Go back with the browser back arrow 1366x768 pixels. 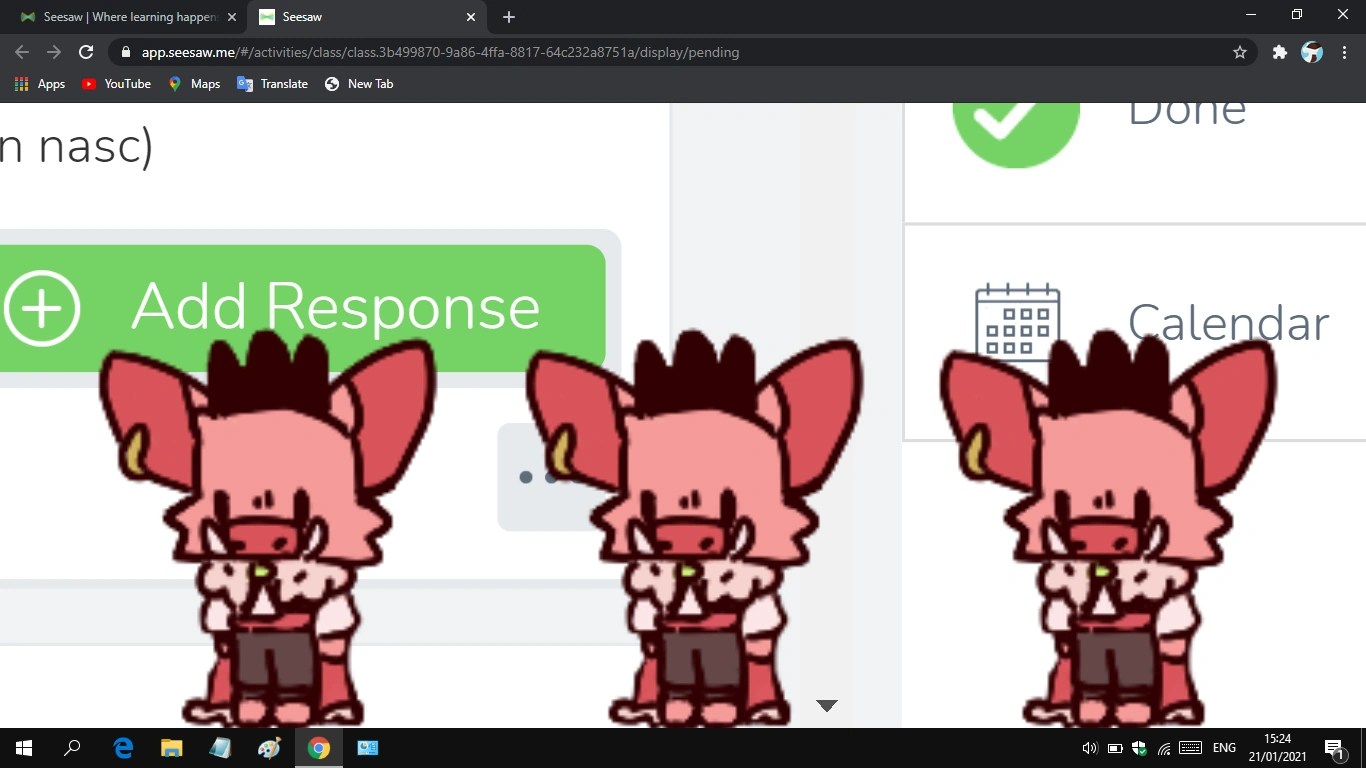click(22, 52)
